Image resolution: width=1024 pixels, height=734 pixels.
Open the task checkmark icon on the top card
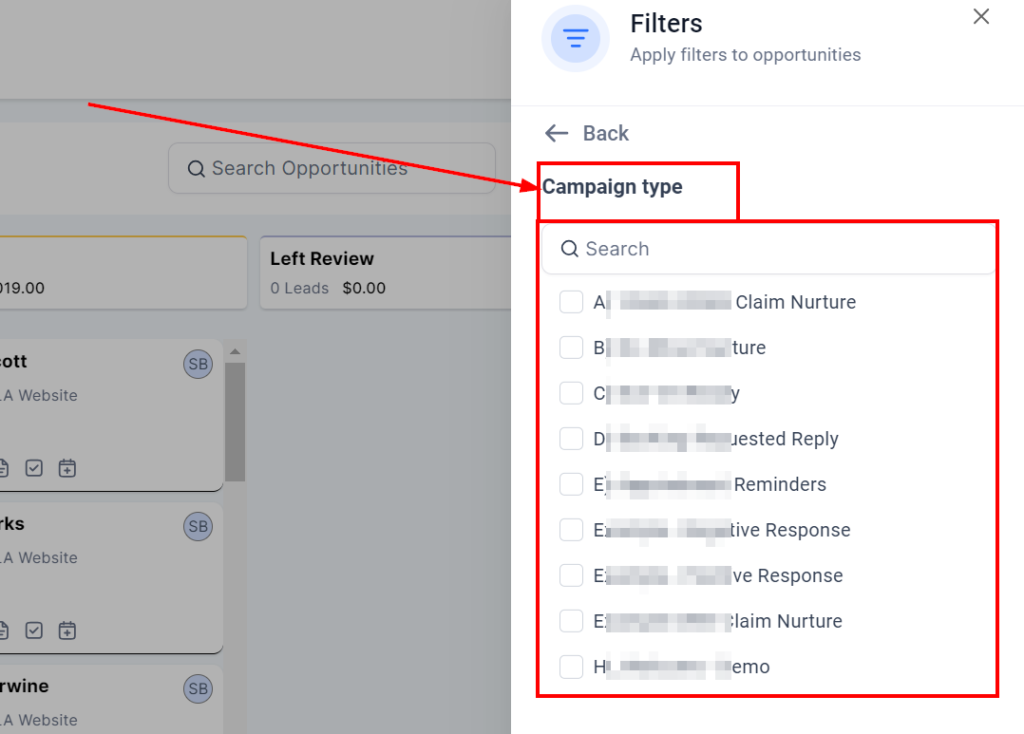(34, 467)
